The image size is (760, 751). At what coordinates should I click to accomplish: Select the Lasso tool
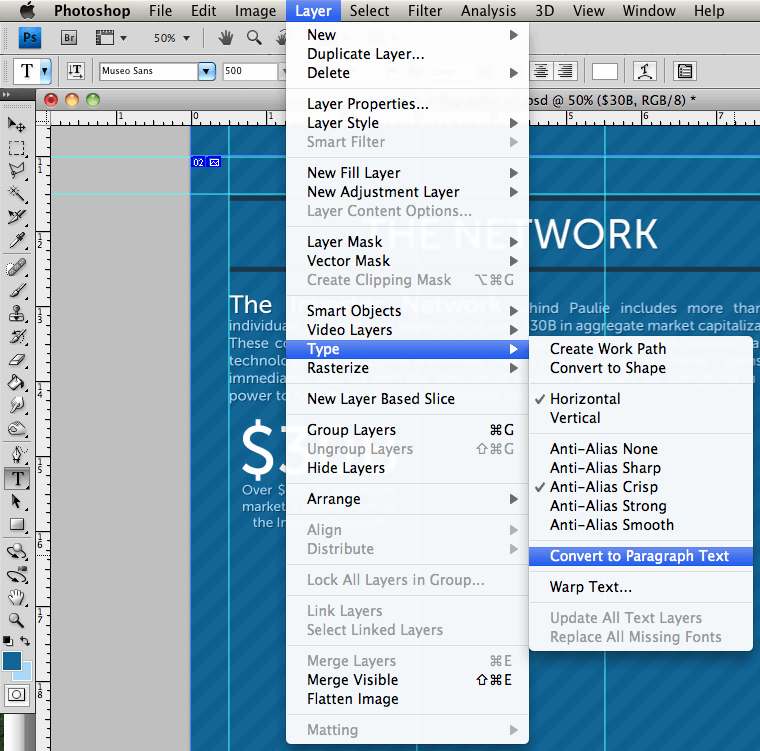coord(16,171)
